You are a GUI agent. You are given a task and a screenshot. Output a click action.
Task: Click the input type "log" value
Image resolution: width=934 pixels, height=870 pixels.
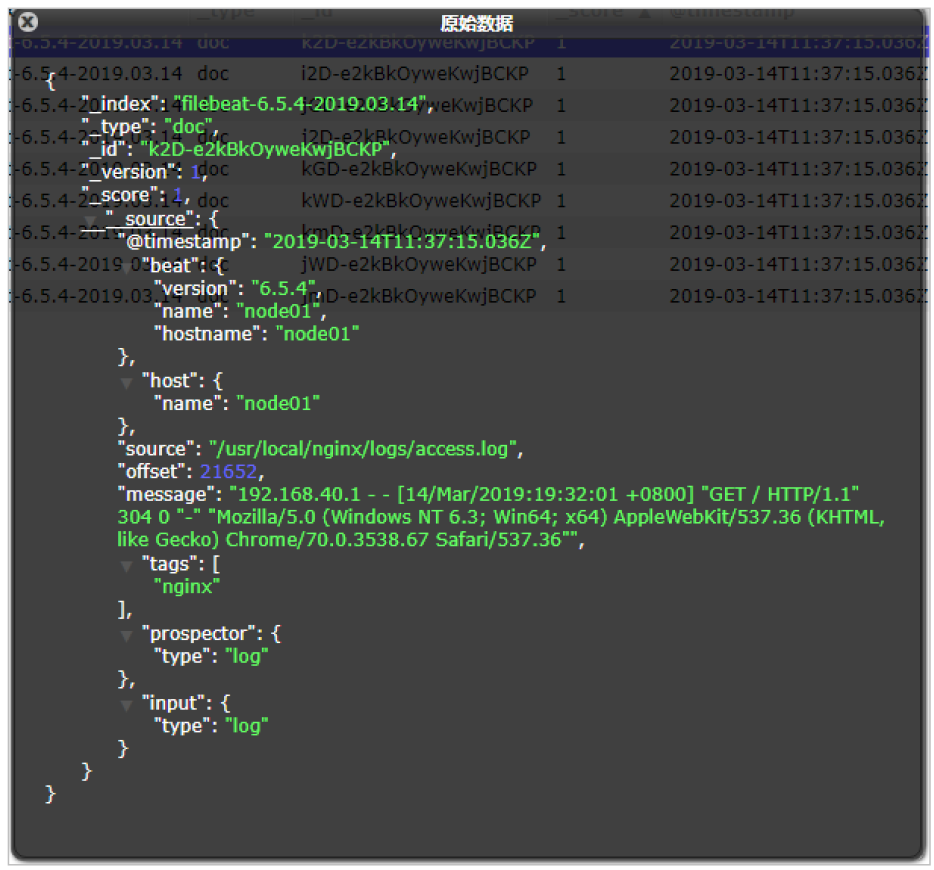tap(247, 726)
